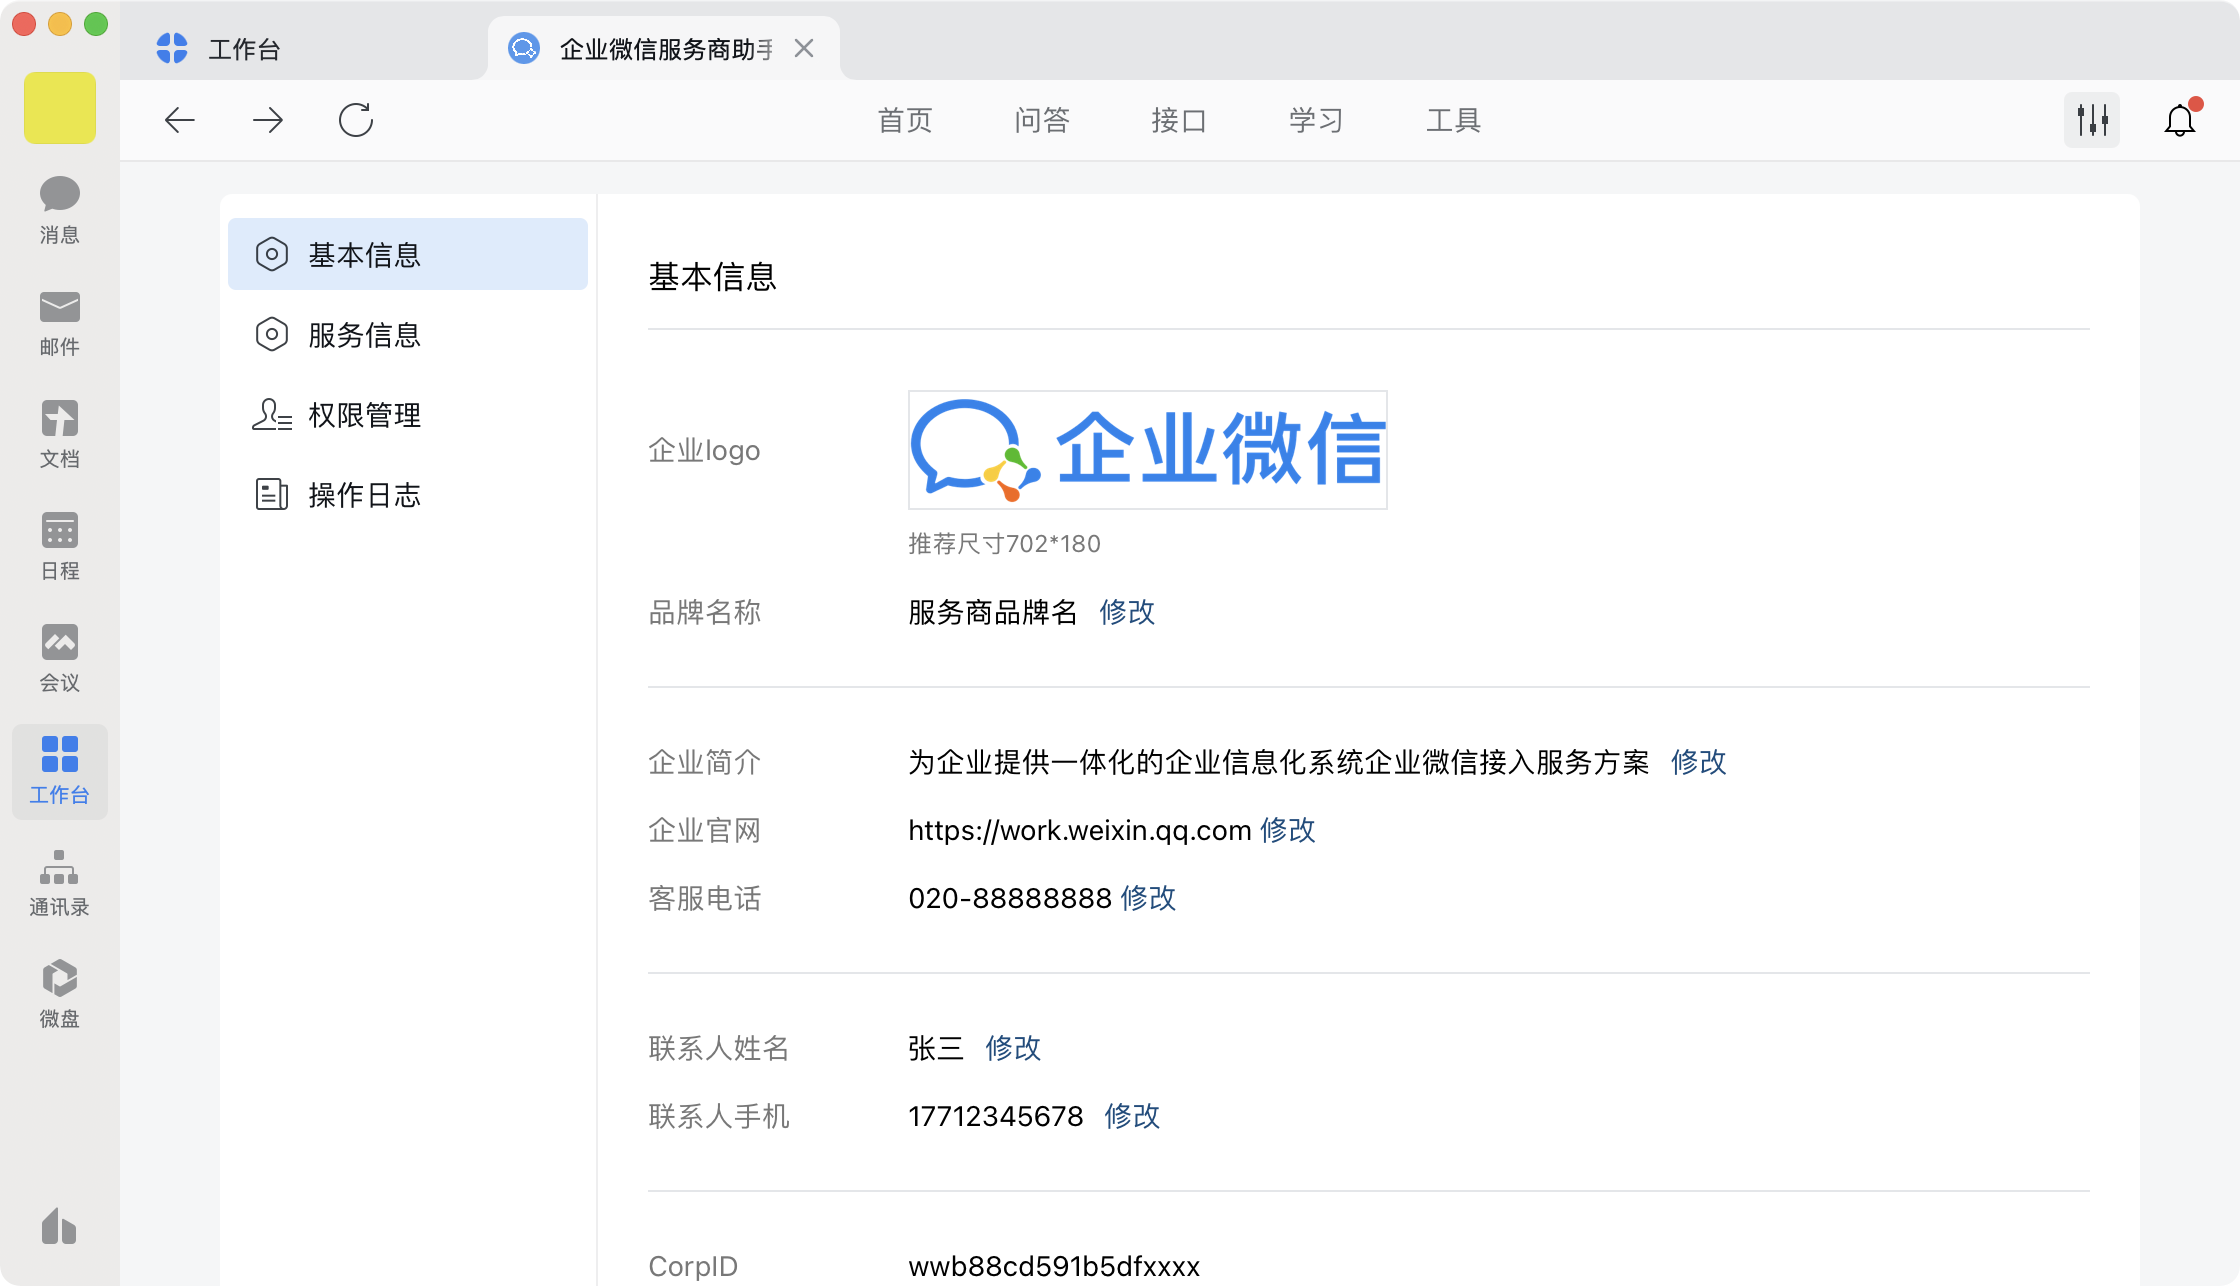Click 修改 next to 联系人手机
This screenshot has width=2240, height=1286.
click(x=1132, y=1116)
